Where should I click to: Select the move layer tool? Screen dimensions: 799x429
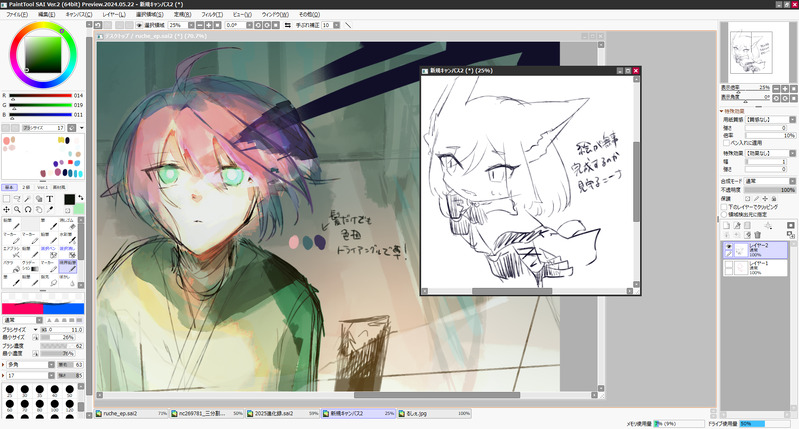(7, 209)
